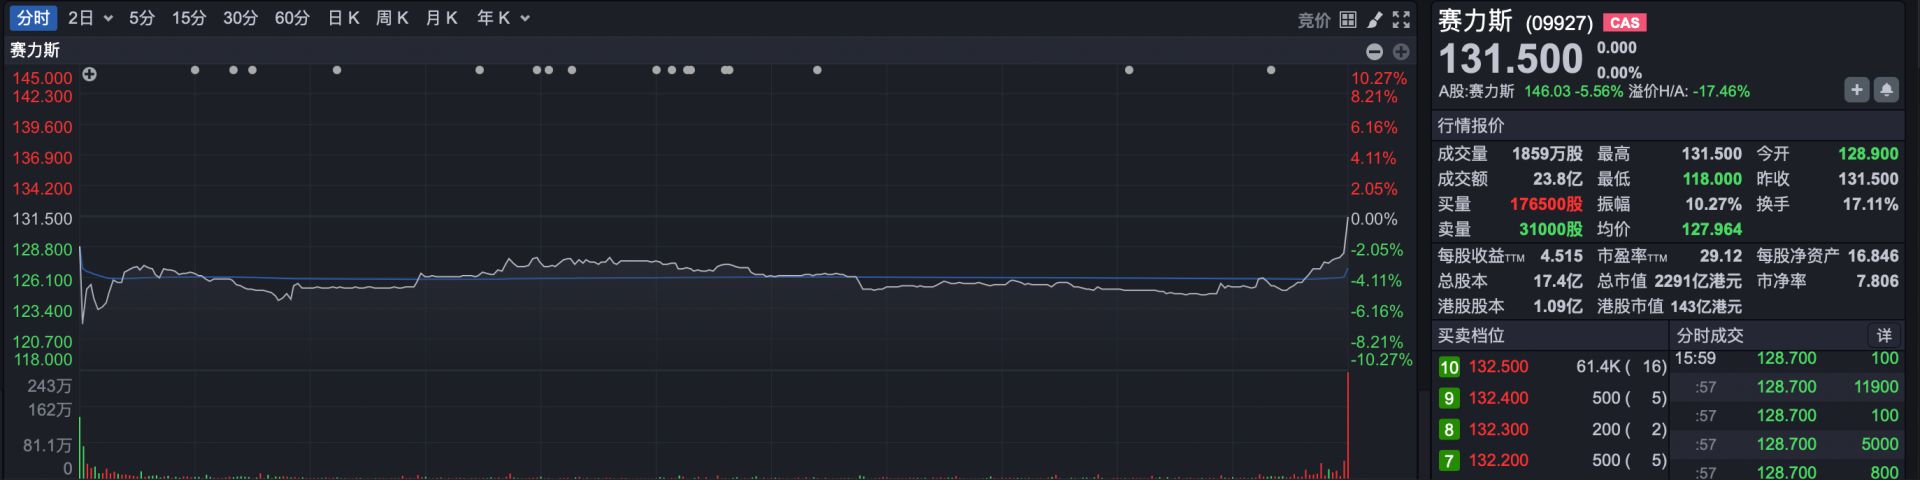
Task: Select ask level 10 at 132.500
Action: click(x=1498, y=367)
